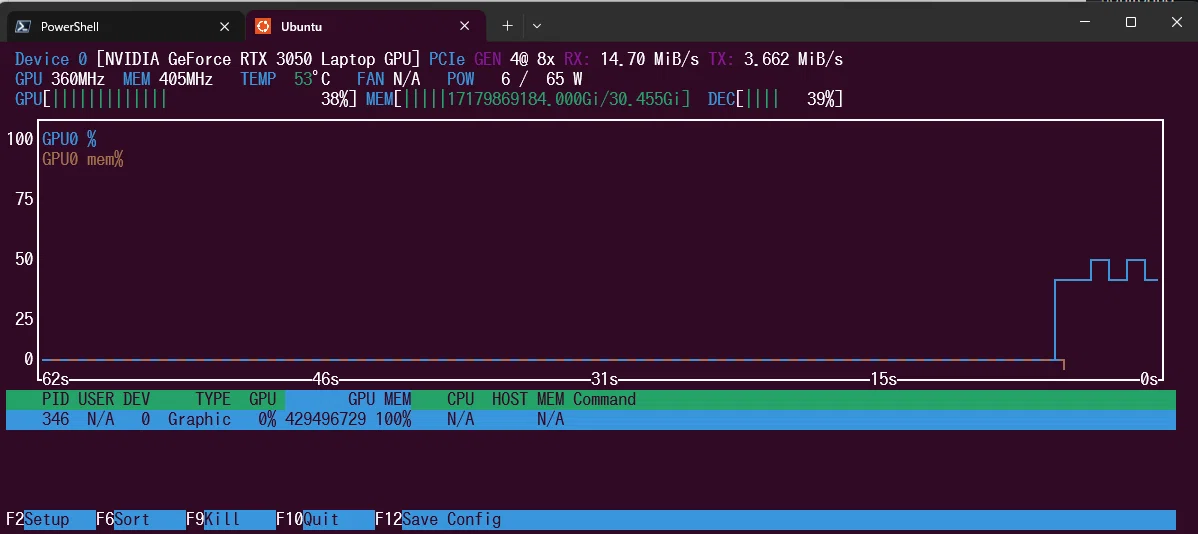Click the 'Graphic' type cell

pyautogui.click(x=199, y=419)
